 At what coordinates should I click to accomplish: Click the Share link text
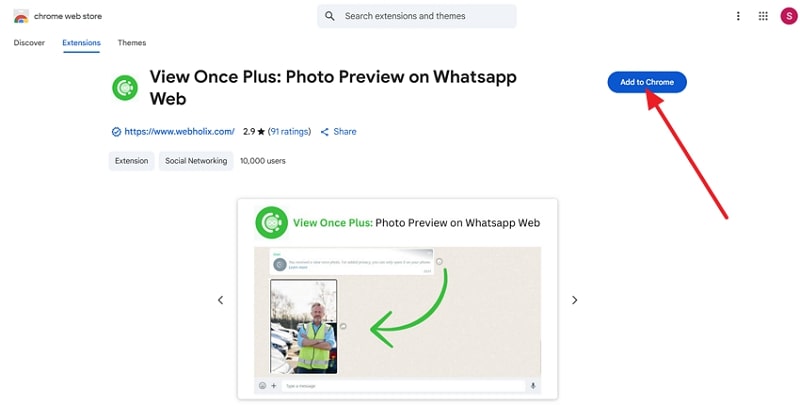coord(345,132)
